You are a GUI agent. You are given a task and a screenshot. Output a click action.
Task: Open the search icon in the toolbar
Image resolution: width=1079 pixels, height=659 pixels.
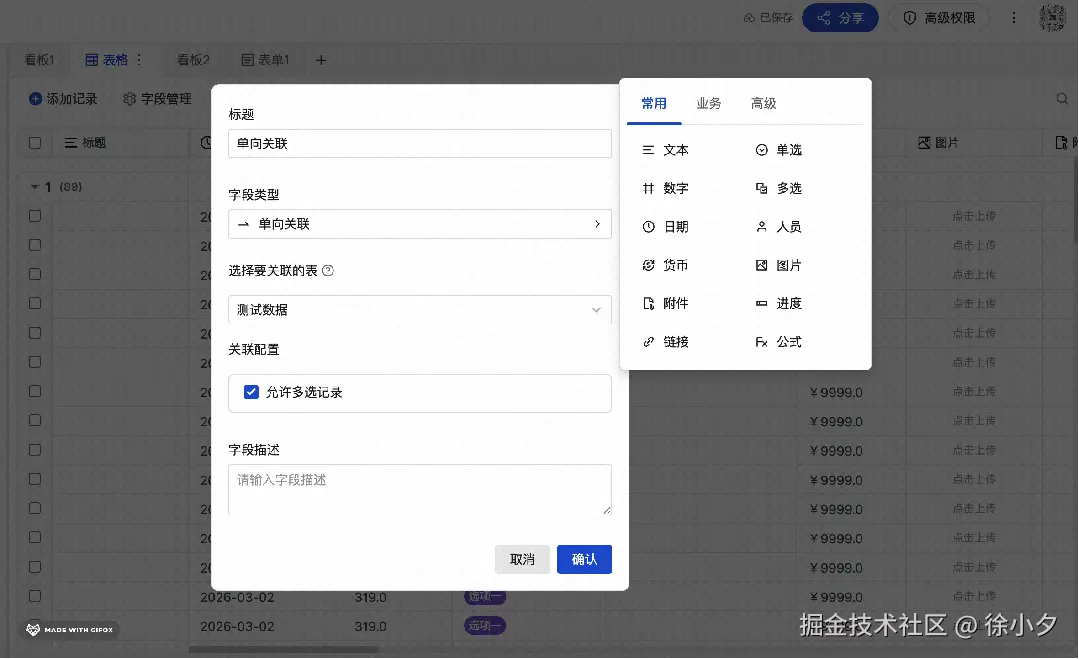[1062, 99]
